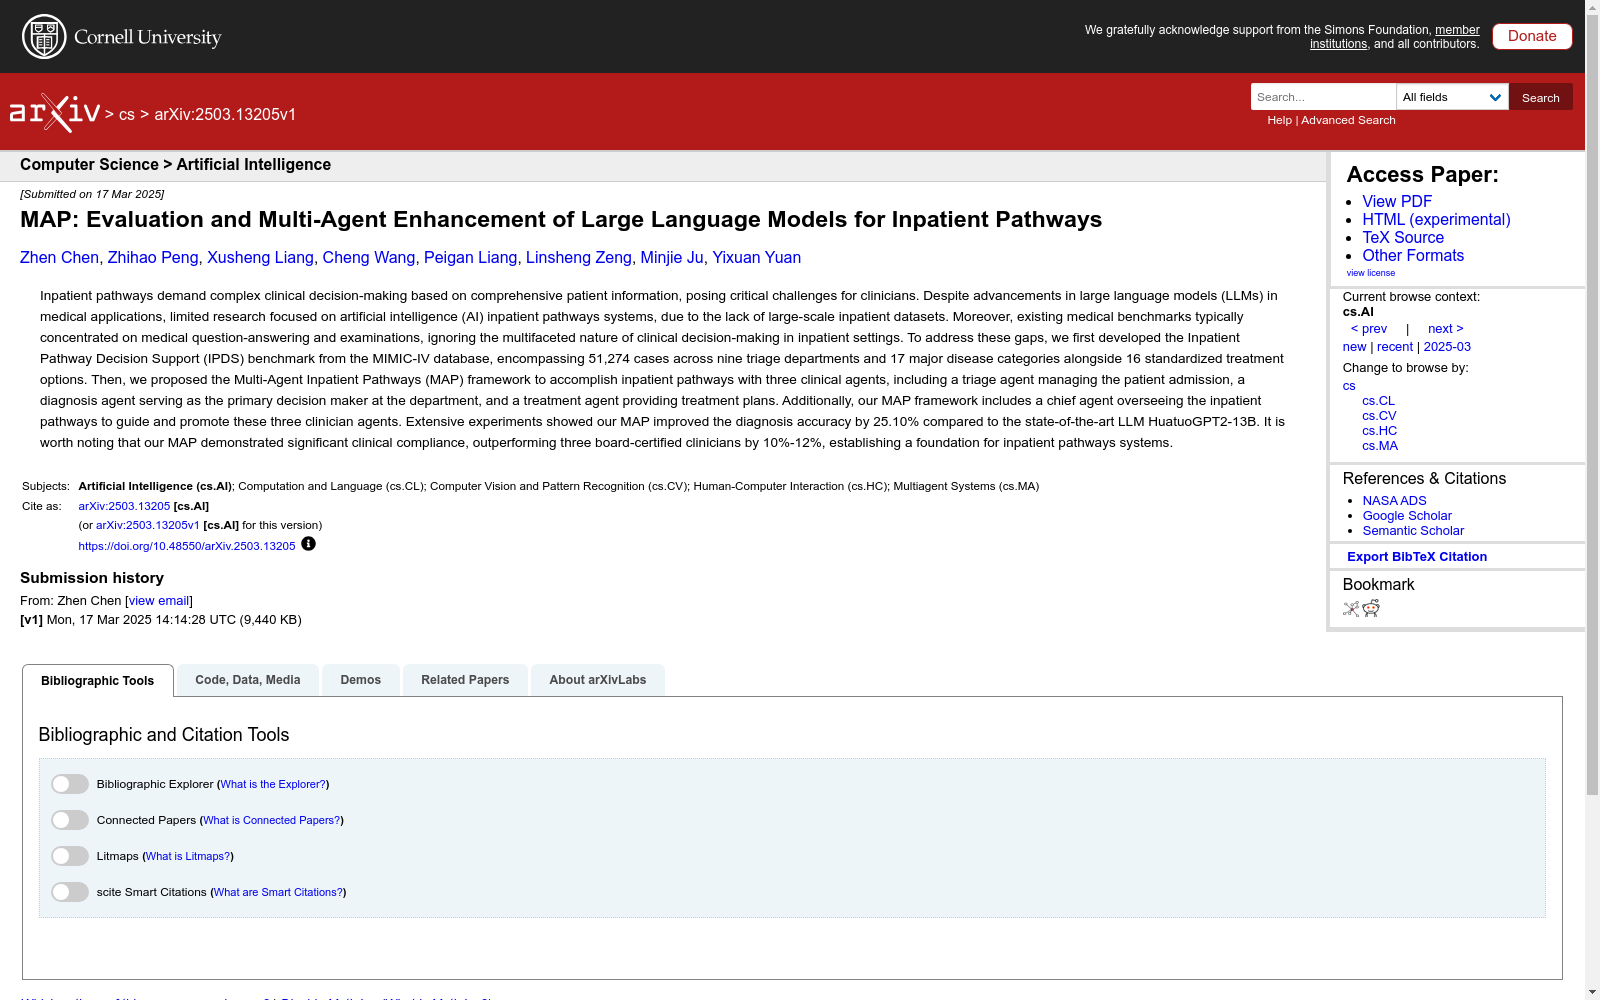Screen dimensions: 1600x1000
Task: Click the Donate button
Action: coord(1532,36)
